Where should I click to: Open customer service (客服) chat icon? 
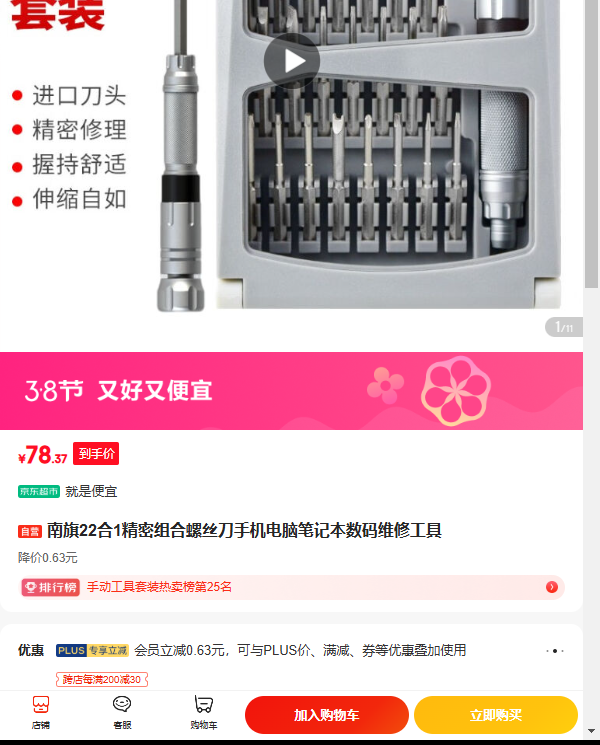(x=122, y=712)
